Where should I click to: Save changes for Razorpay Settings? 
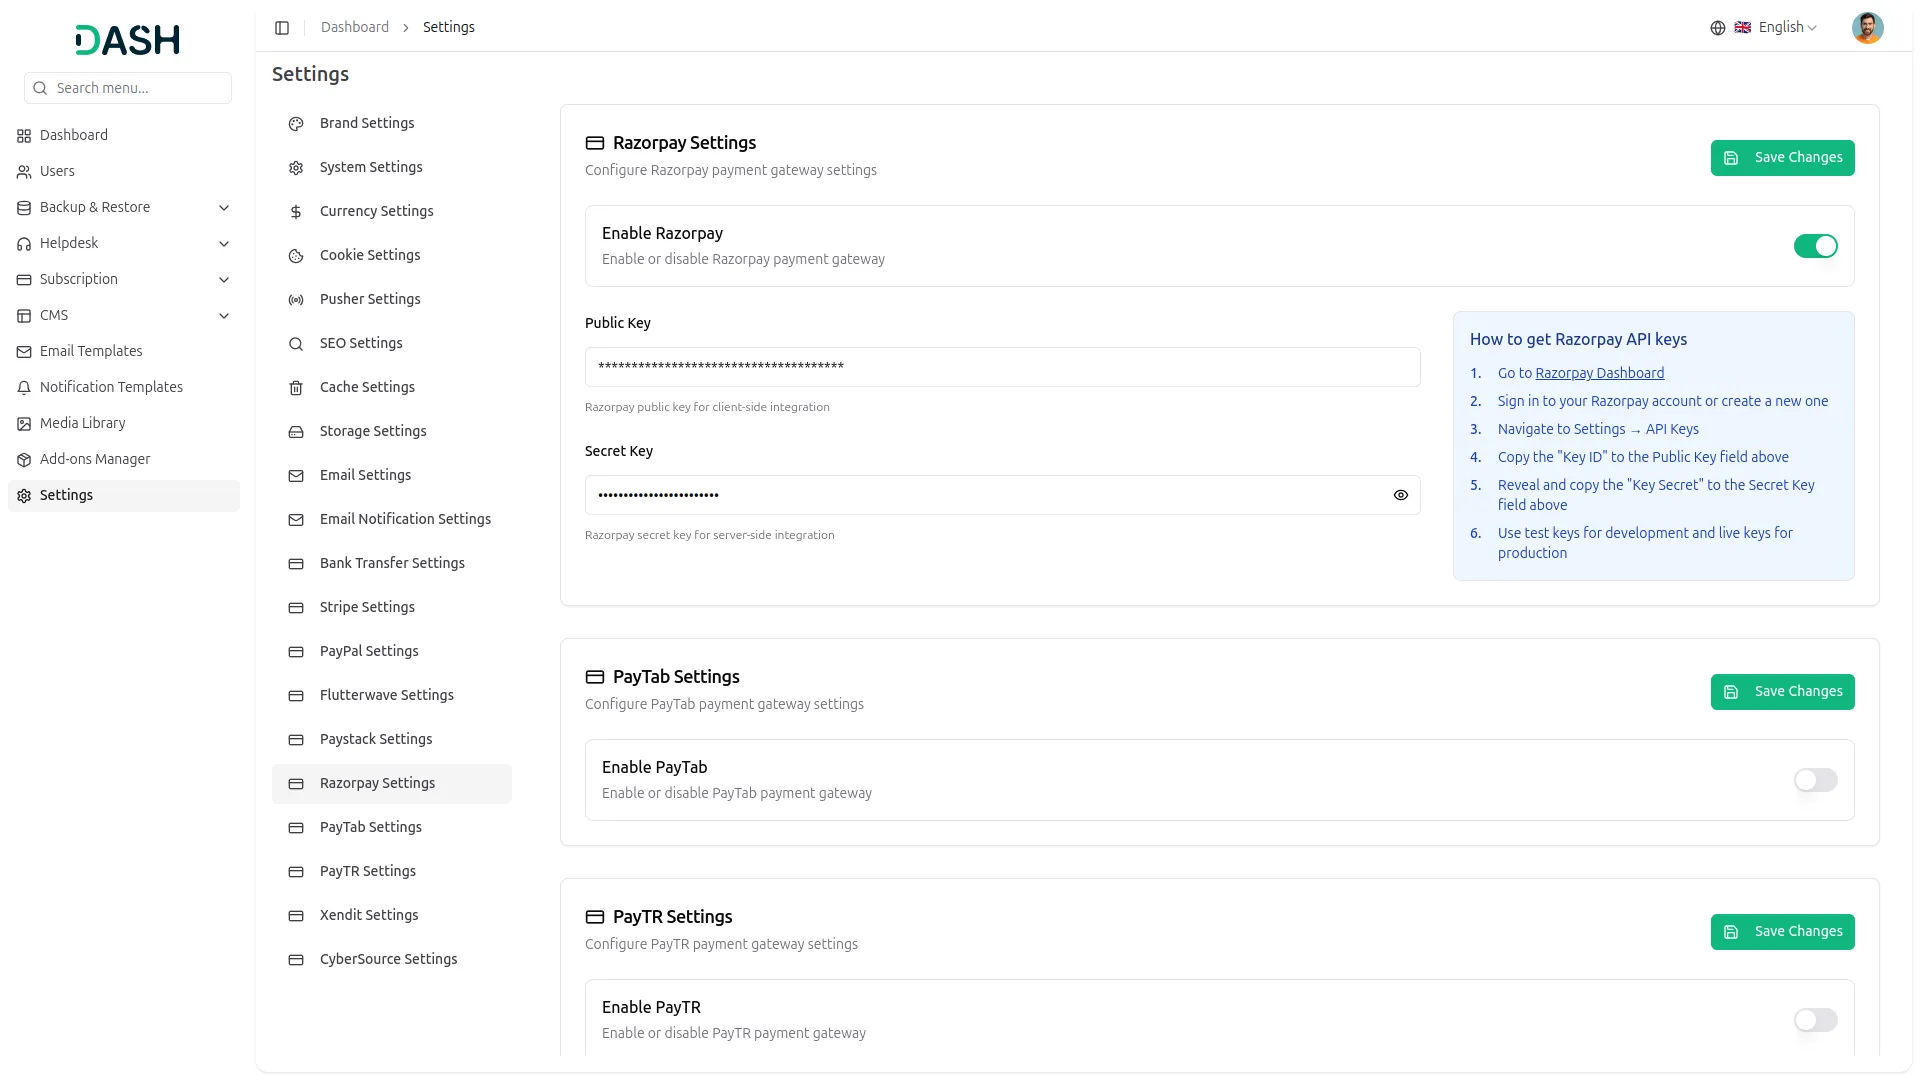coord(1782,158)
